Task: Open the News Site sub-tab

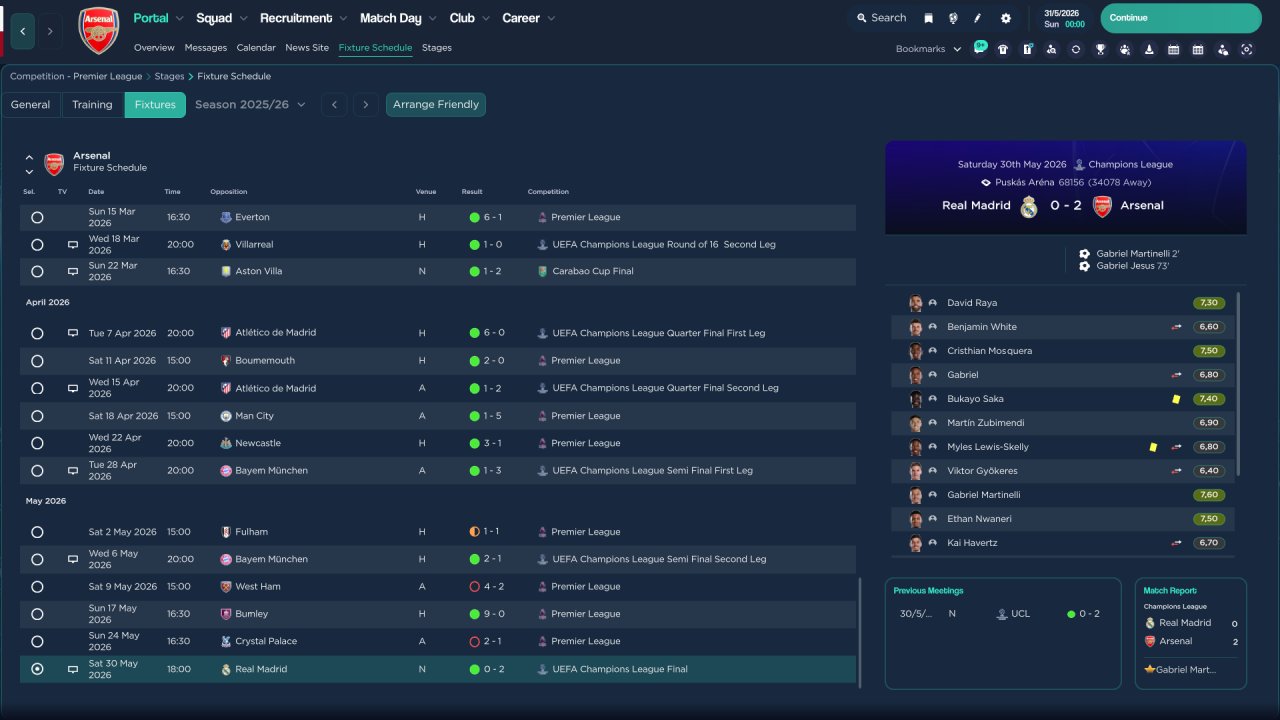Action: click(x=307, y=48)
